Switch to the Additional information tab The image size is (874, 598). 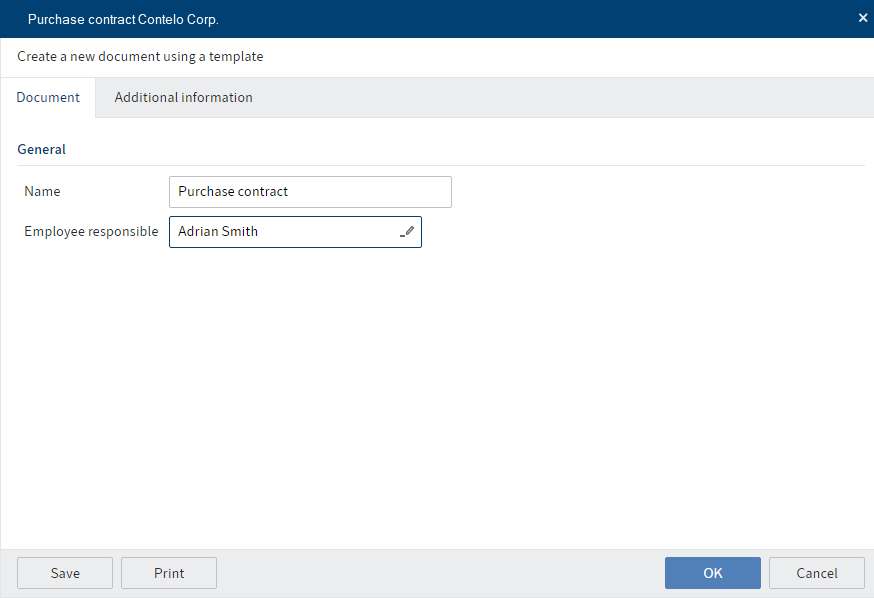coord(183,98)
